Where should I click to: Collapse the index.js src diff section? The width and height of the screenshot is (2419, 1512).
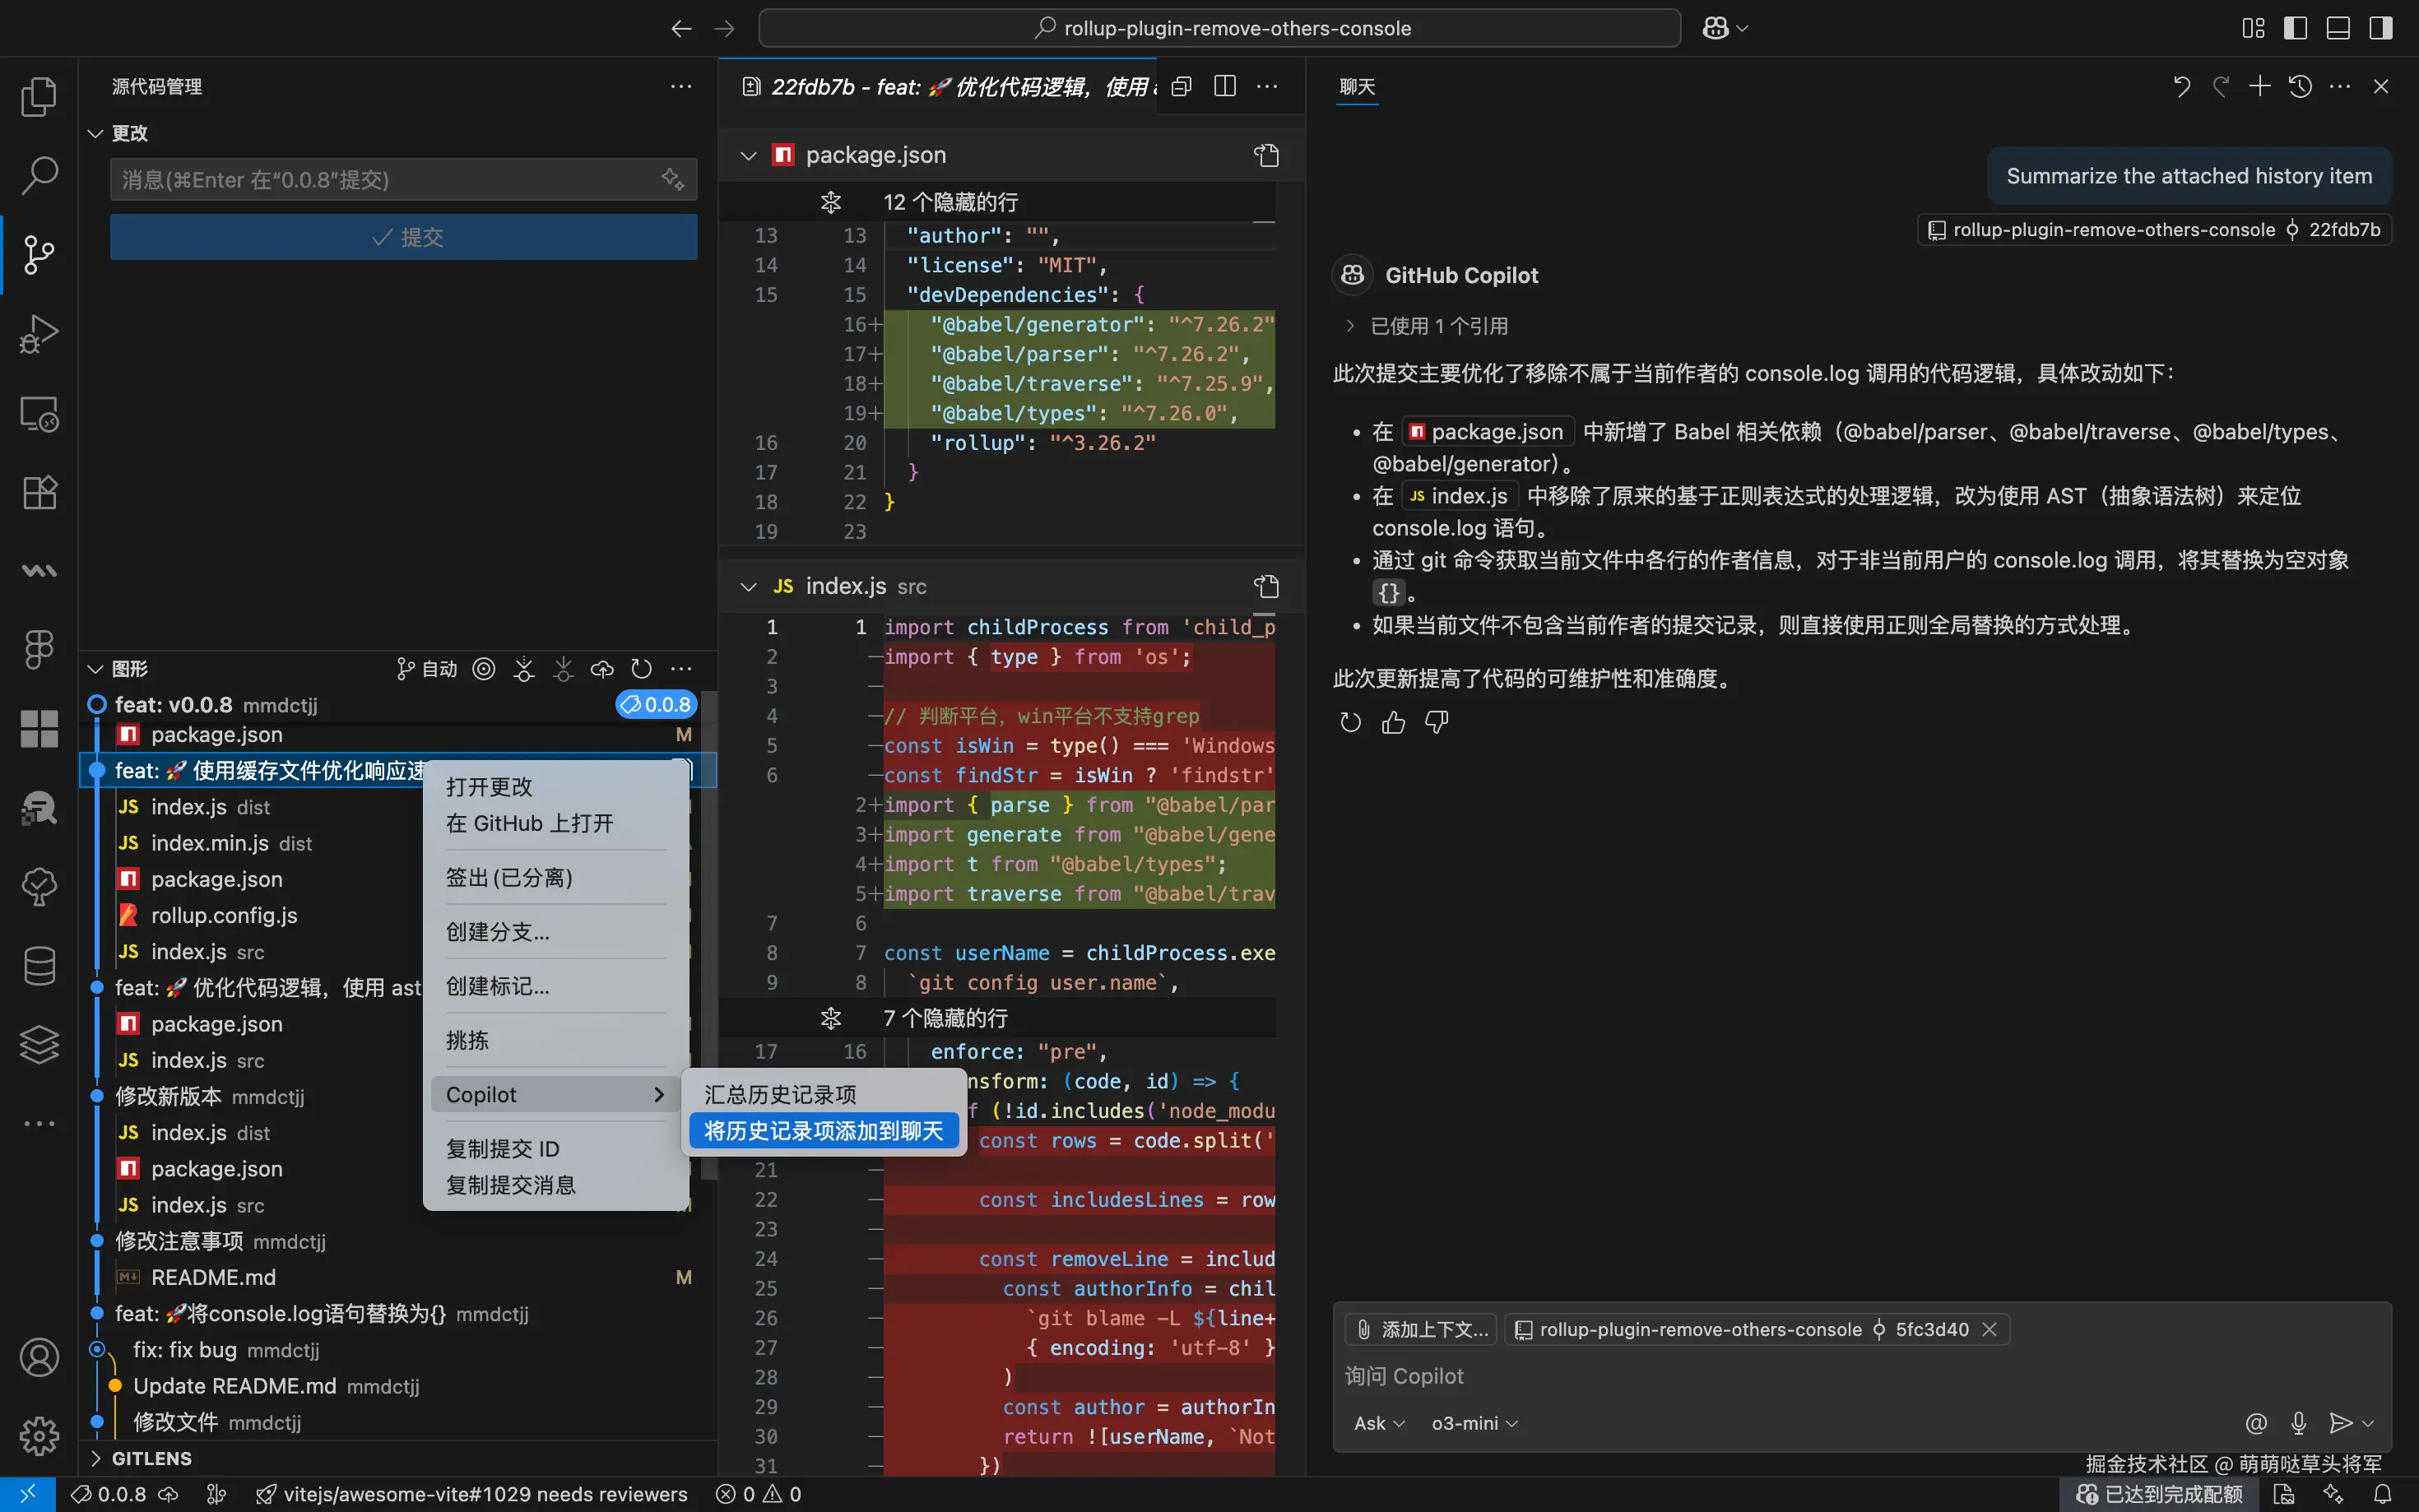click(x=748, y=587)
